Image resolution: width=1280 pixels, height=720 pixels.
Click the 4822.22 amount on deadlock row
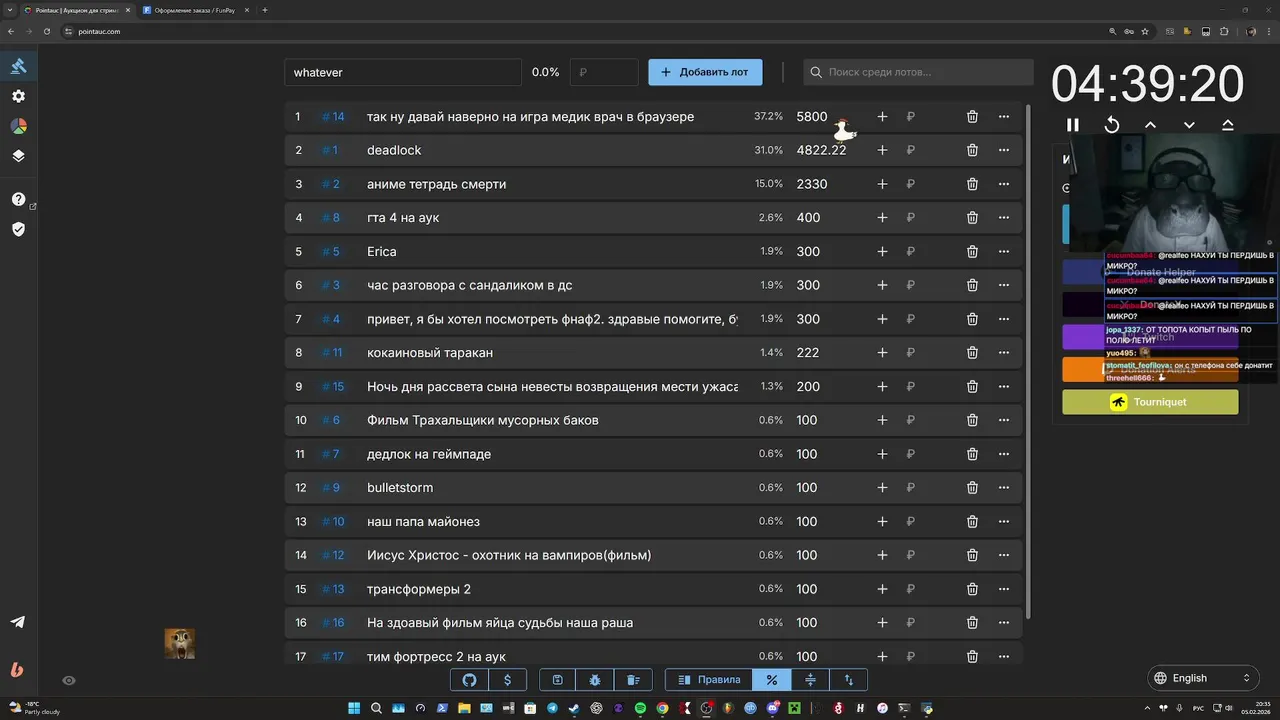point(821,150)
